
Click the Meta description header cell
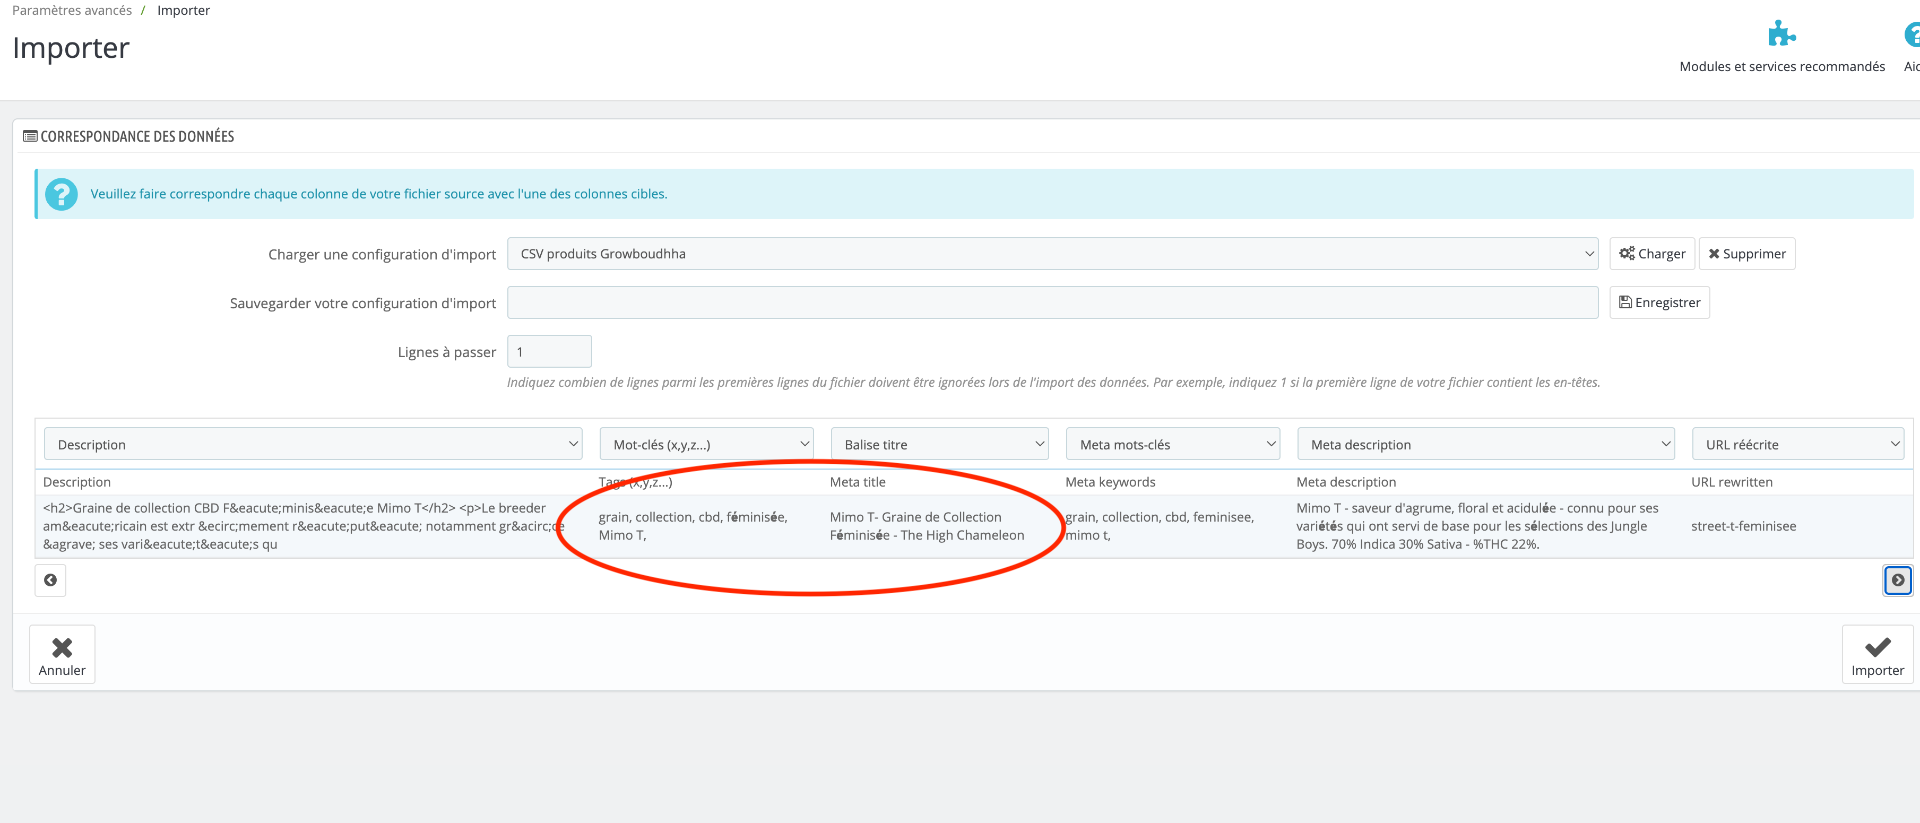click(1346, 482)
